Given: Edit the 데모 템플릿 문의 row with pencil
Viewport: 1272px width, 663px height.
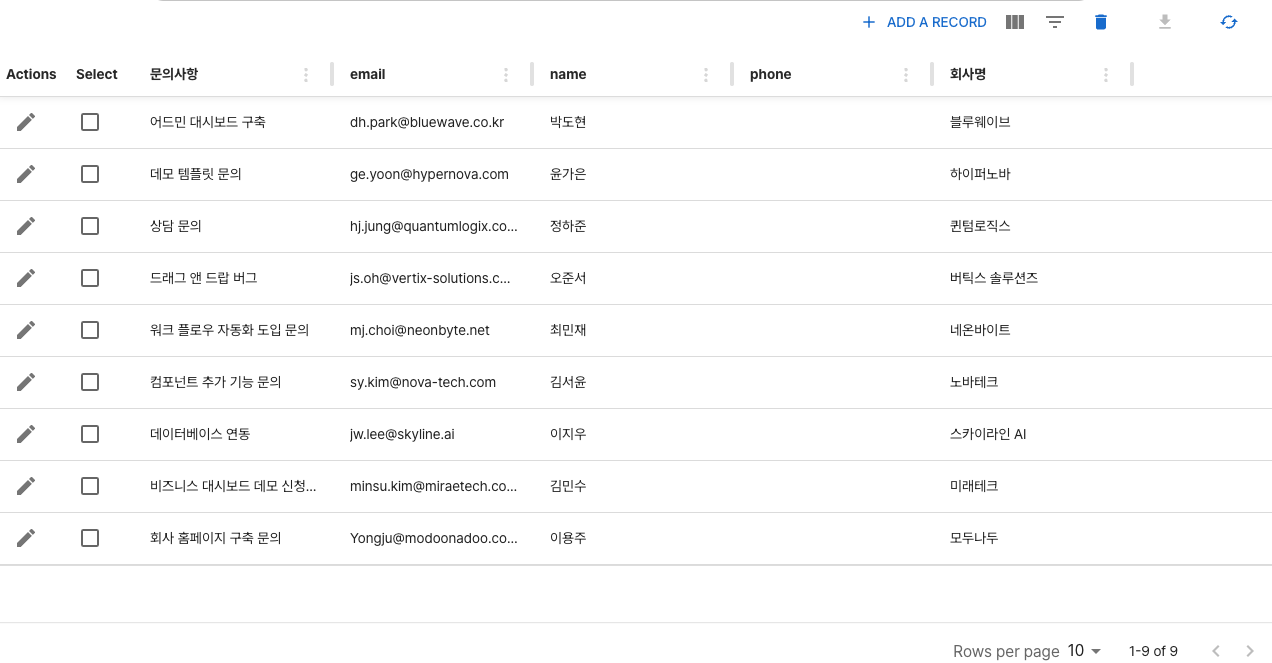Looking at the screenshot, I should tap(26, 174).
